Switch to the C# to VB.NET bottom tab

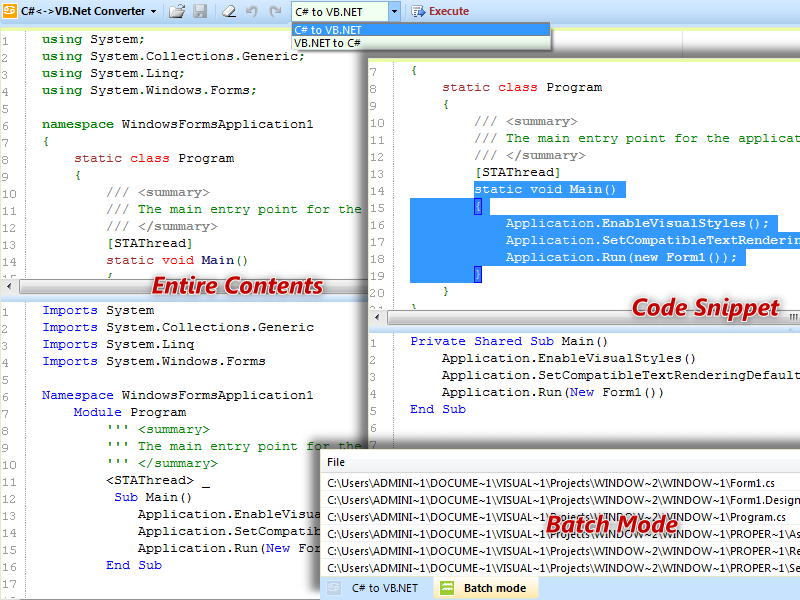click(x=384, y=588)
